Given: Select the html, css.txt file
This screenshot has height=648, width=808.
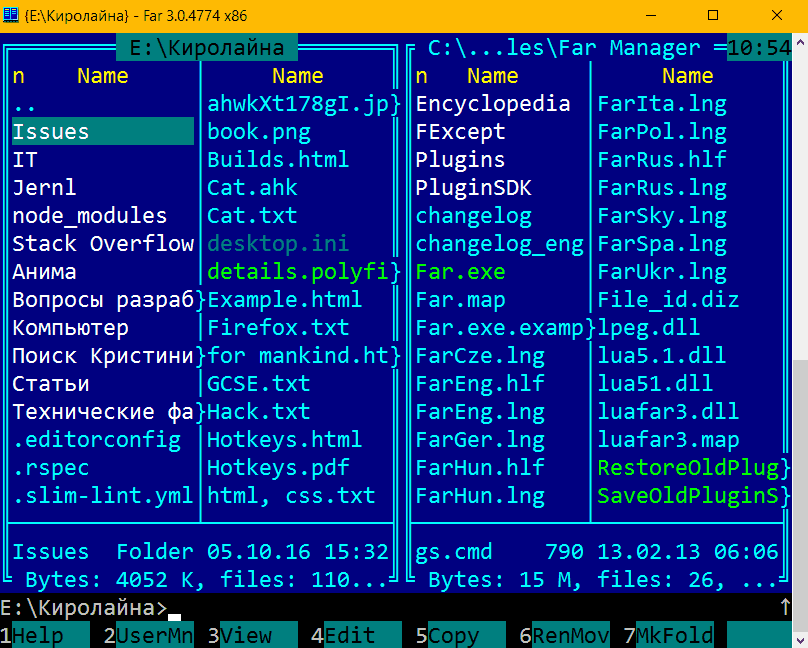Looking at the screenshot, I should 291,496.
